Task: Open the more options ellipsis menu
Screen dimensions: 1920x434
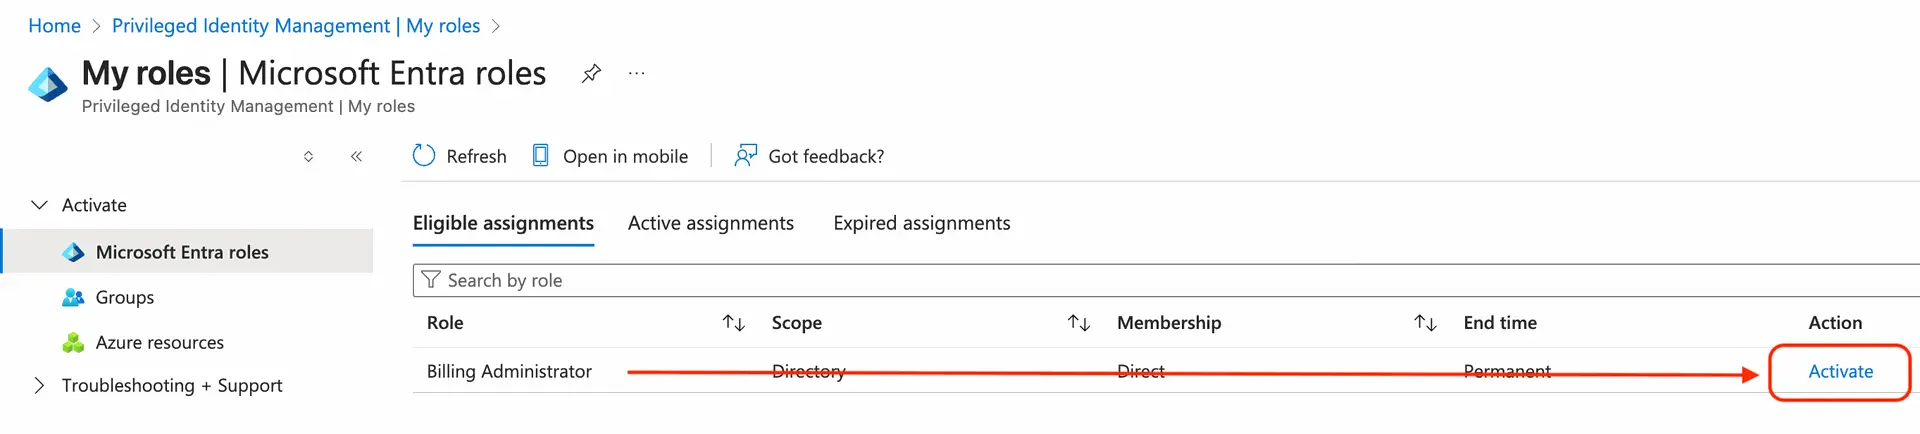Action: coord(636,73)
